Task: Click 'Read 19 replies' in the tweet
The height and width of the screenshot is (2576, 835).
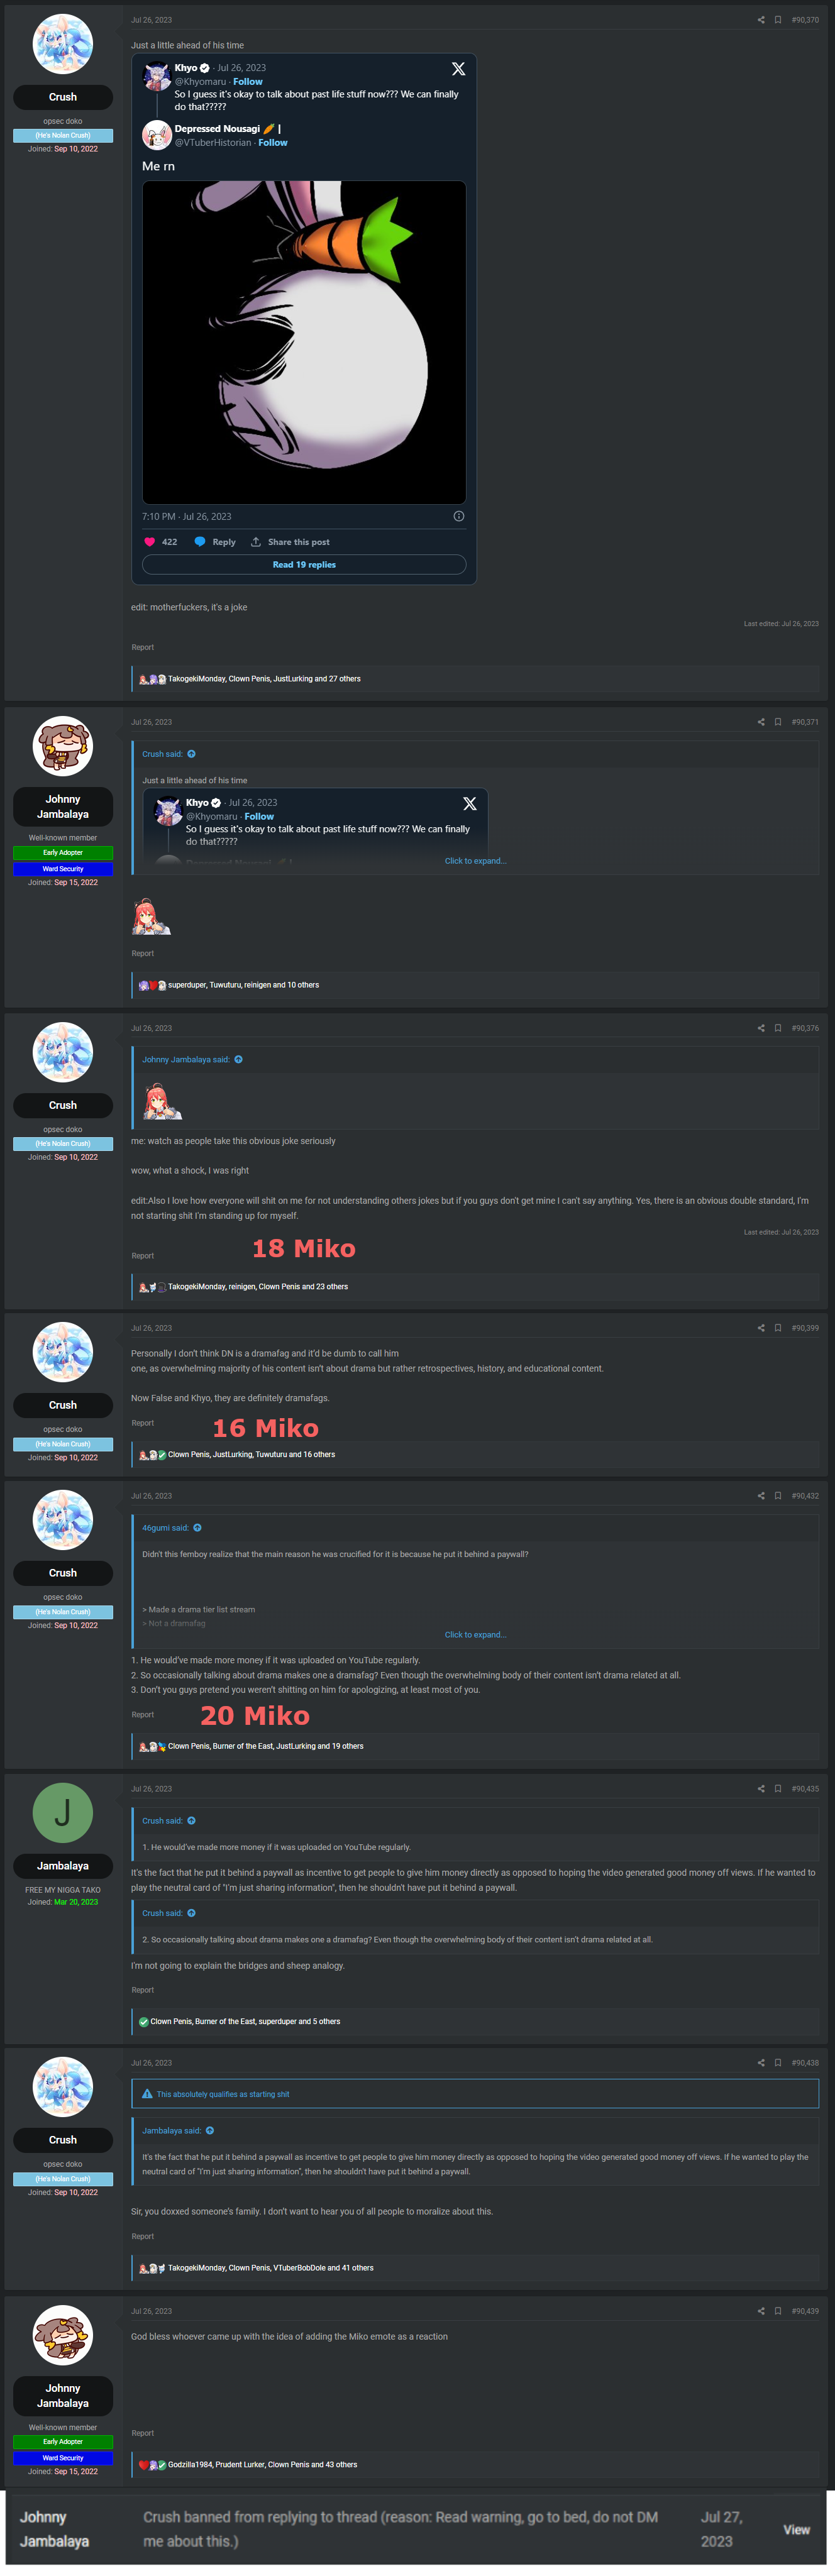Action: 304,565
